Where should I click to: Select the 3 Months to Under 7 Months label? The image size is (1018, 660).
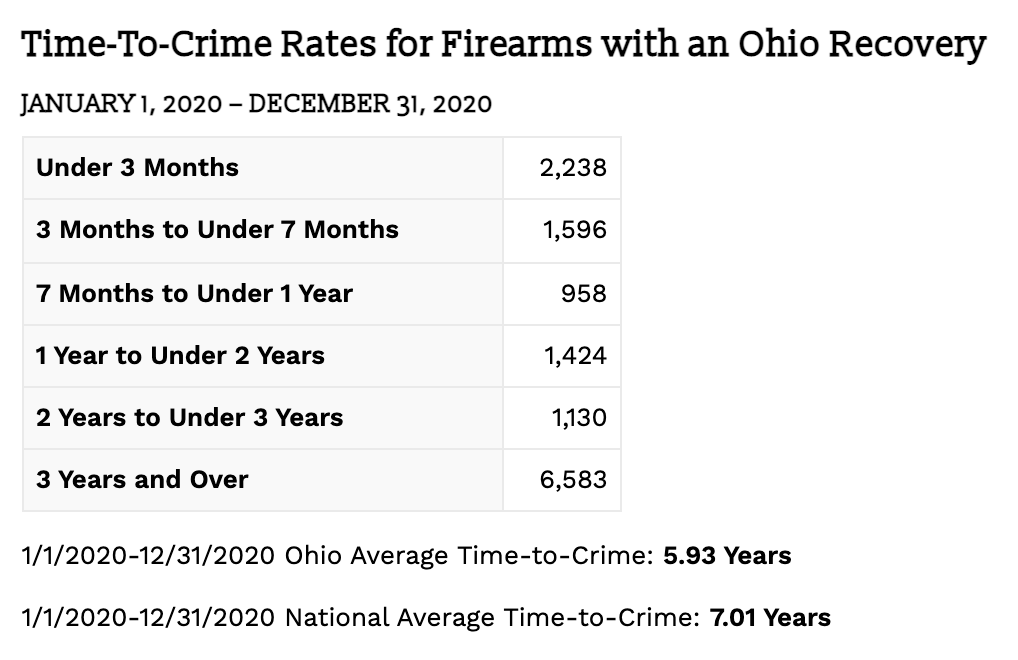coord(217,229)
